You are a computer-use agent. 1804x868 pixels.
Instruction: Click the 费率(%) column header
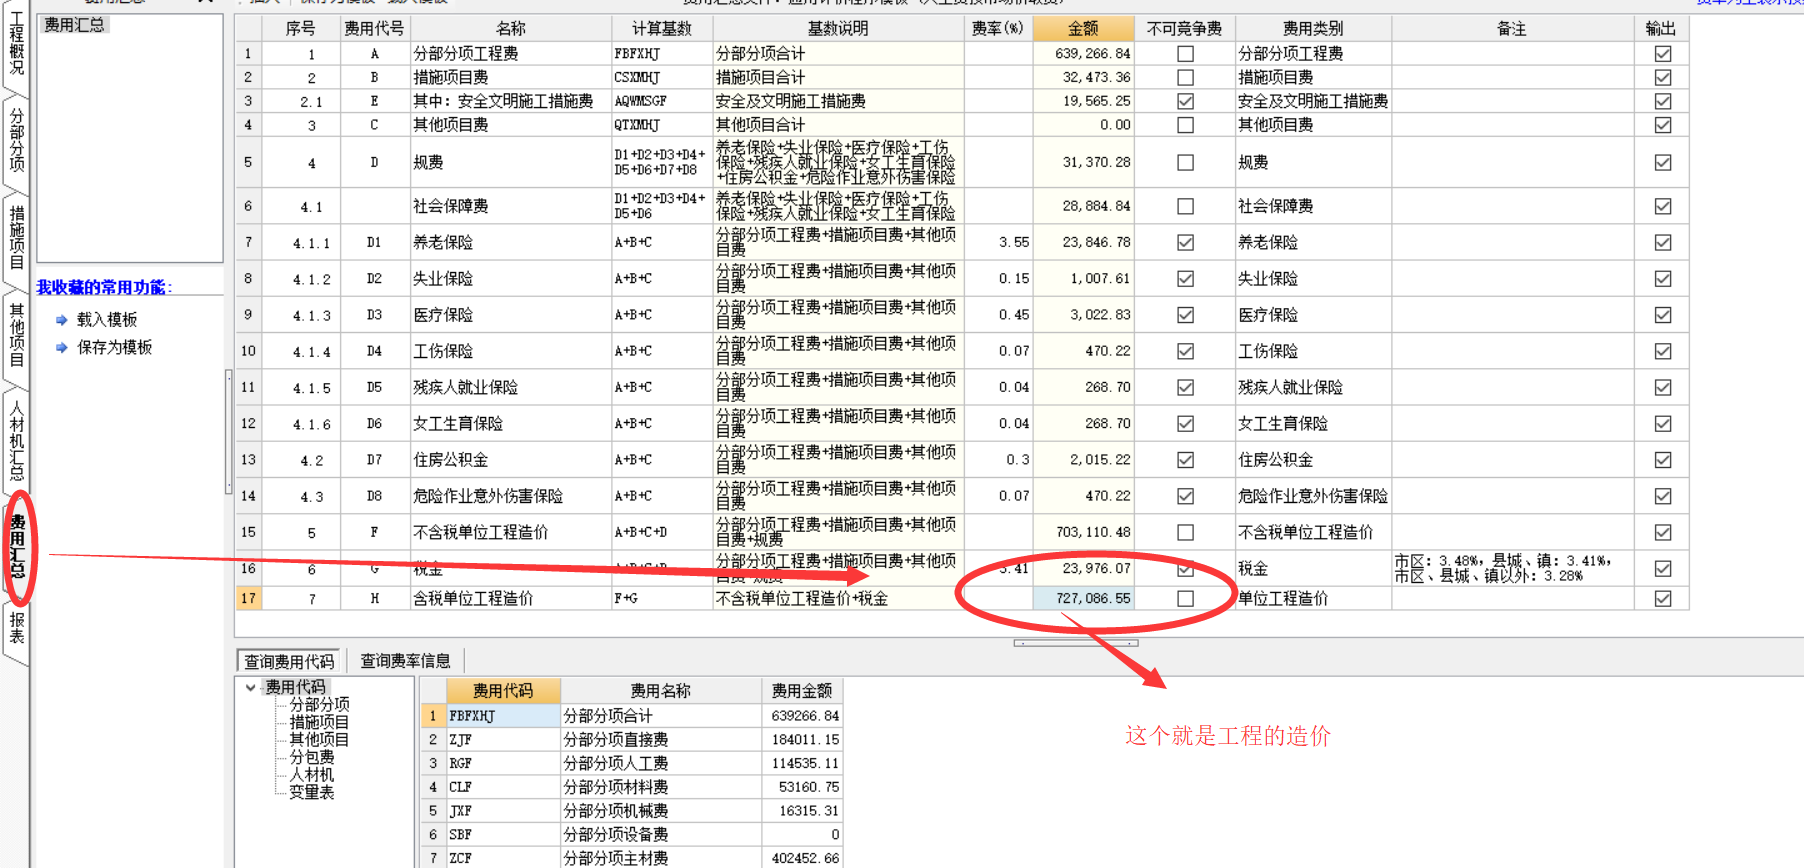click(x=998, y=29)
